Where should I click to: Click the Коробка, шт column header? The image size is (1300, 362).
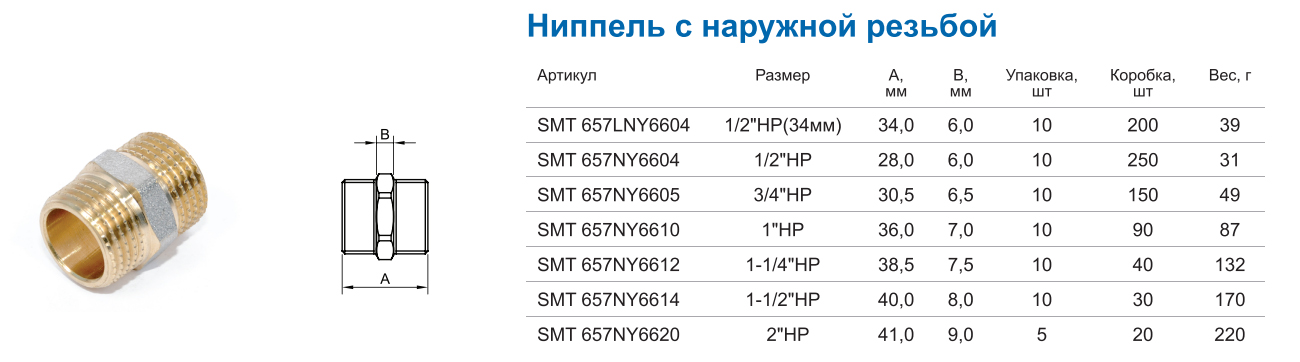[1143, 83]
